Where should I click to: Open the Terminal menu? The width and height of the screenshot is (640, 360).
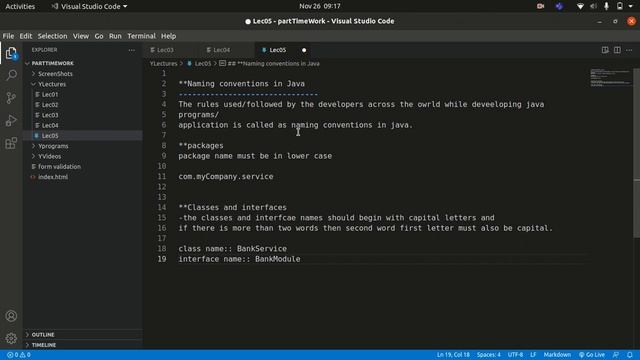(141, 36)
